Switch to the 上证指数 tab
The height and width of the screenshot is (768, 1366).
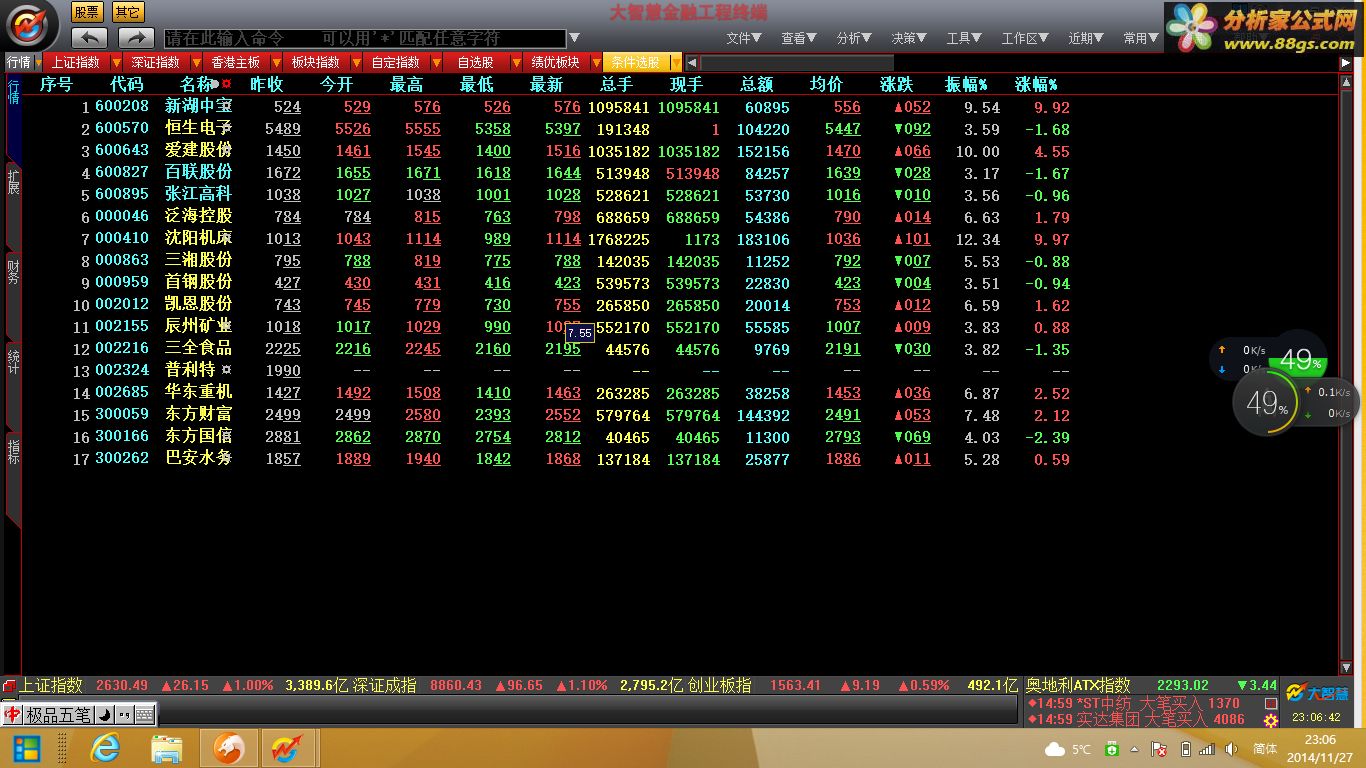coord(76,62)
